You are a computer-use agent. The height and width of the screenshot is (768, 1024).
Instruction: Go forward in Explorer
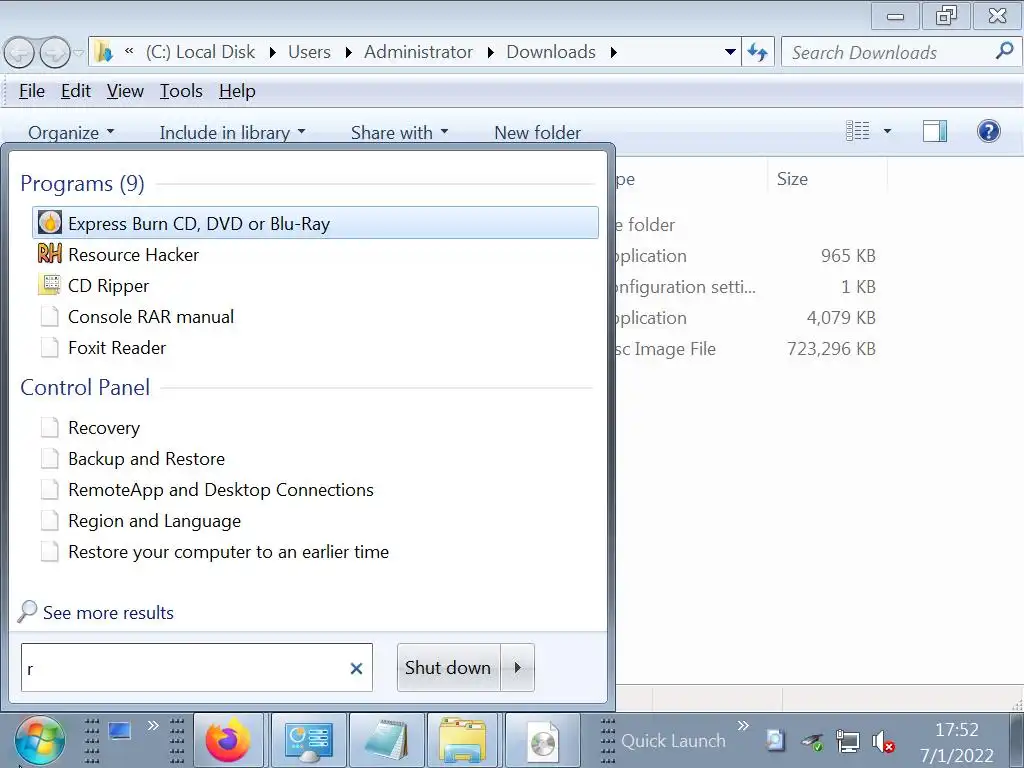pos(55,53)
